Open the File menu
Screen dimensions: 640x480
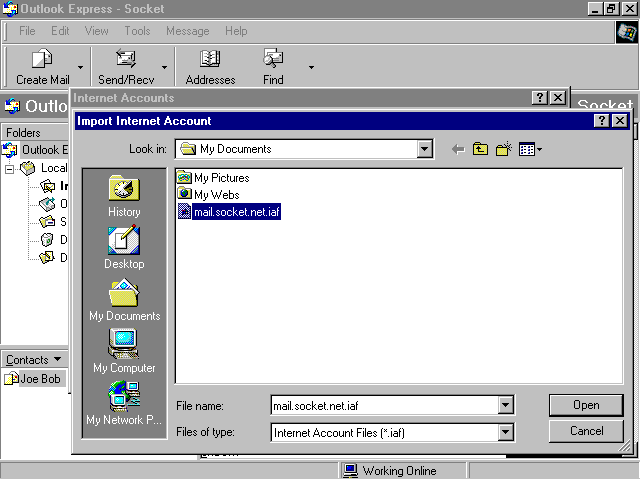(27, 31)
